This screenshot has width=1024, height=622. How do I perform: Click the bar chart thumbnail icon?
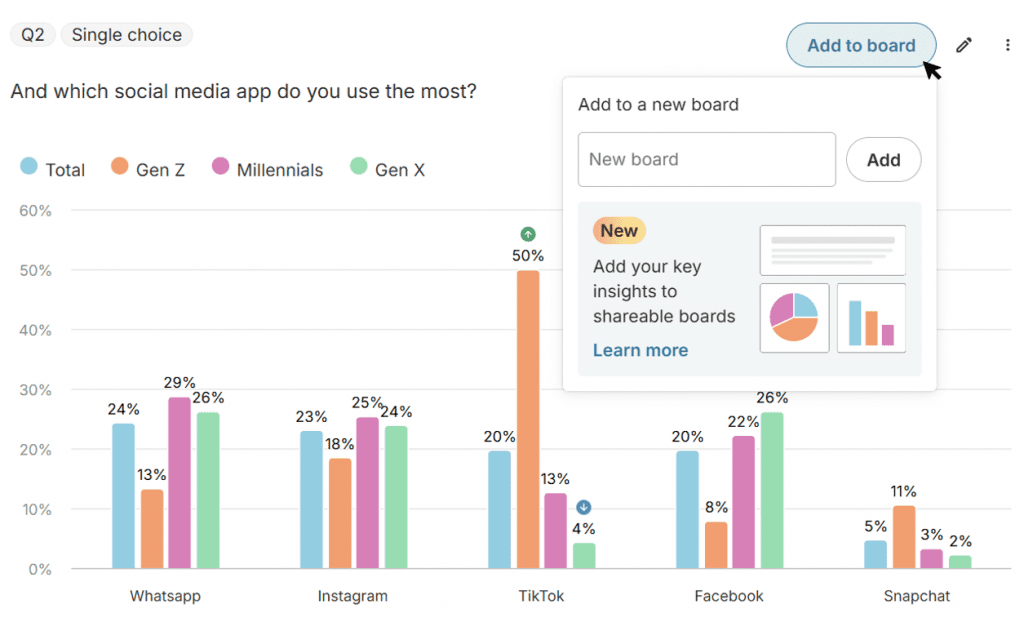(871, 318)
